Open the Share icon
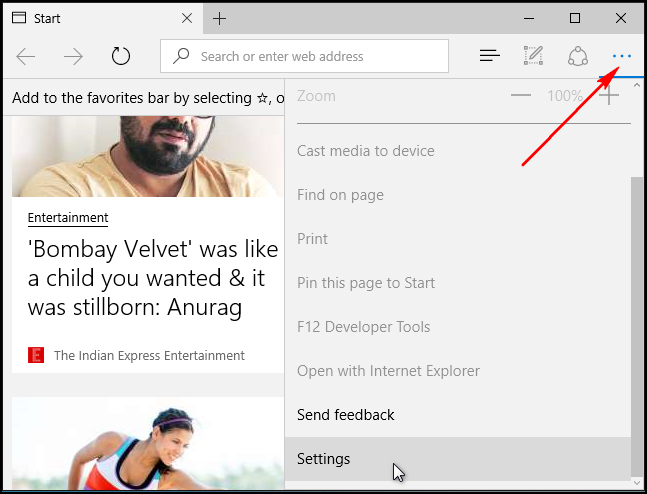Image resolution: width=647 pixels, height=494 pixels. click(578, 56)
